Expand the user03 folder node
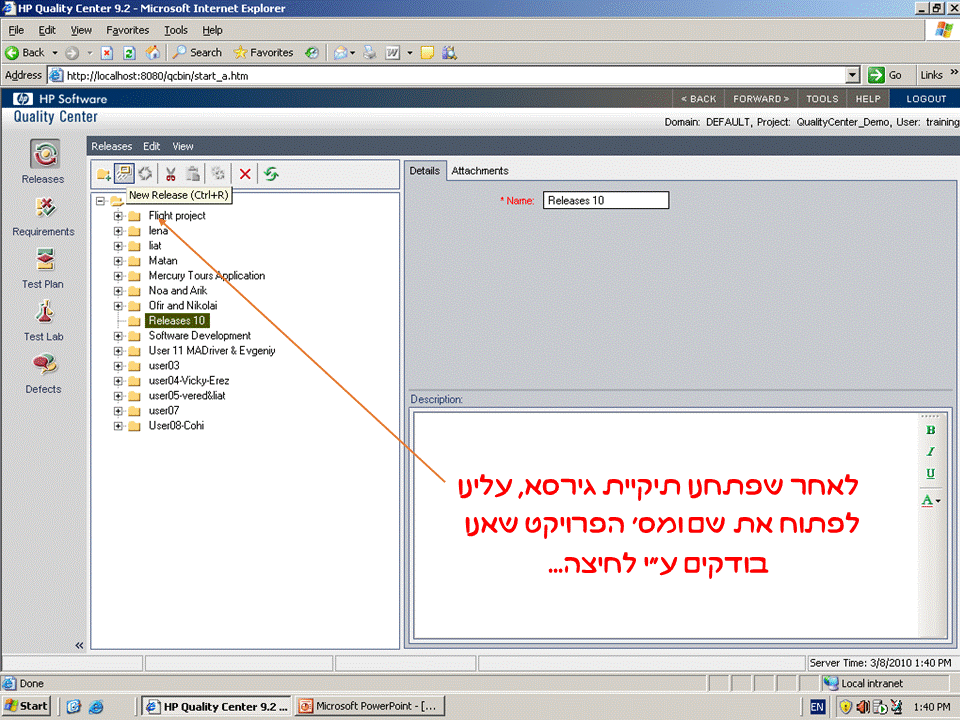Screen dimensions: 960x720 pyautogui.click(x=118, y=366)
